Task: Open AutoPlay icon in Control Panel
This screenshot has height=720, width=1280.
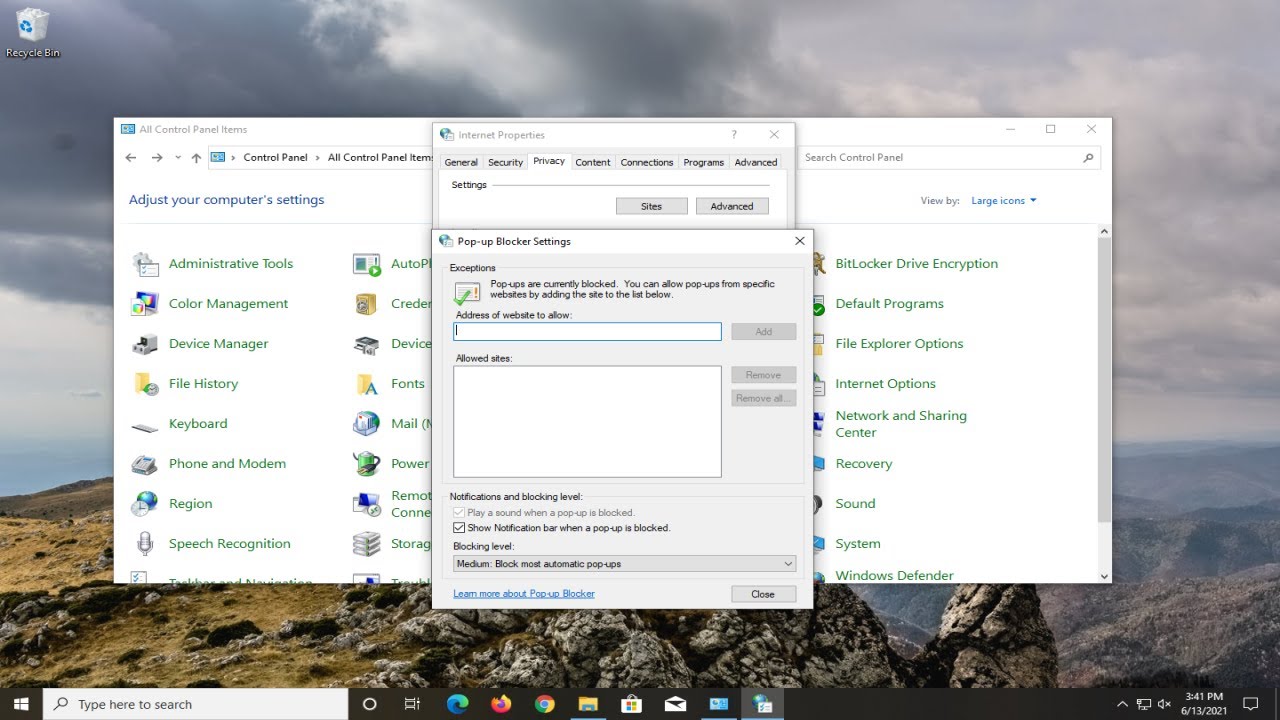Action: point(367,264)
